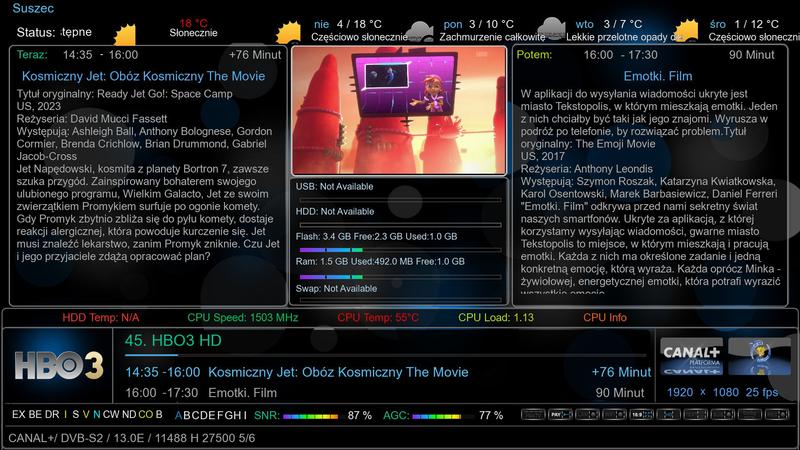Click the programme progress bar under 45. HBO3 HD

385,355
